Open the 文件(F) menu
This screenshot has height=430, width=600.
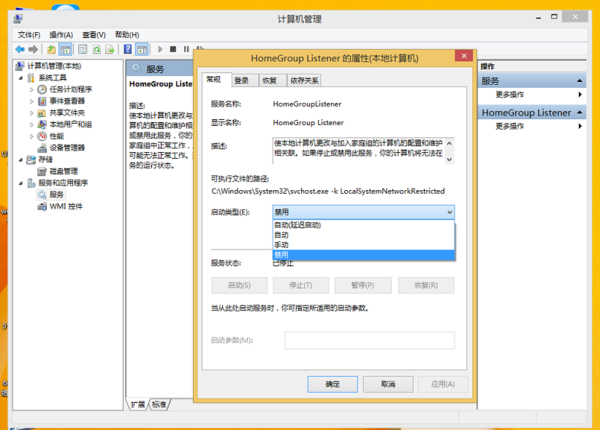[x=29, y=35]
